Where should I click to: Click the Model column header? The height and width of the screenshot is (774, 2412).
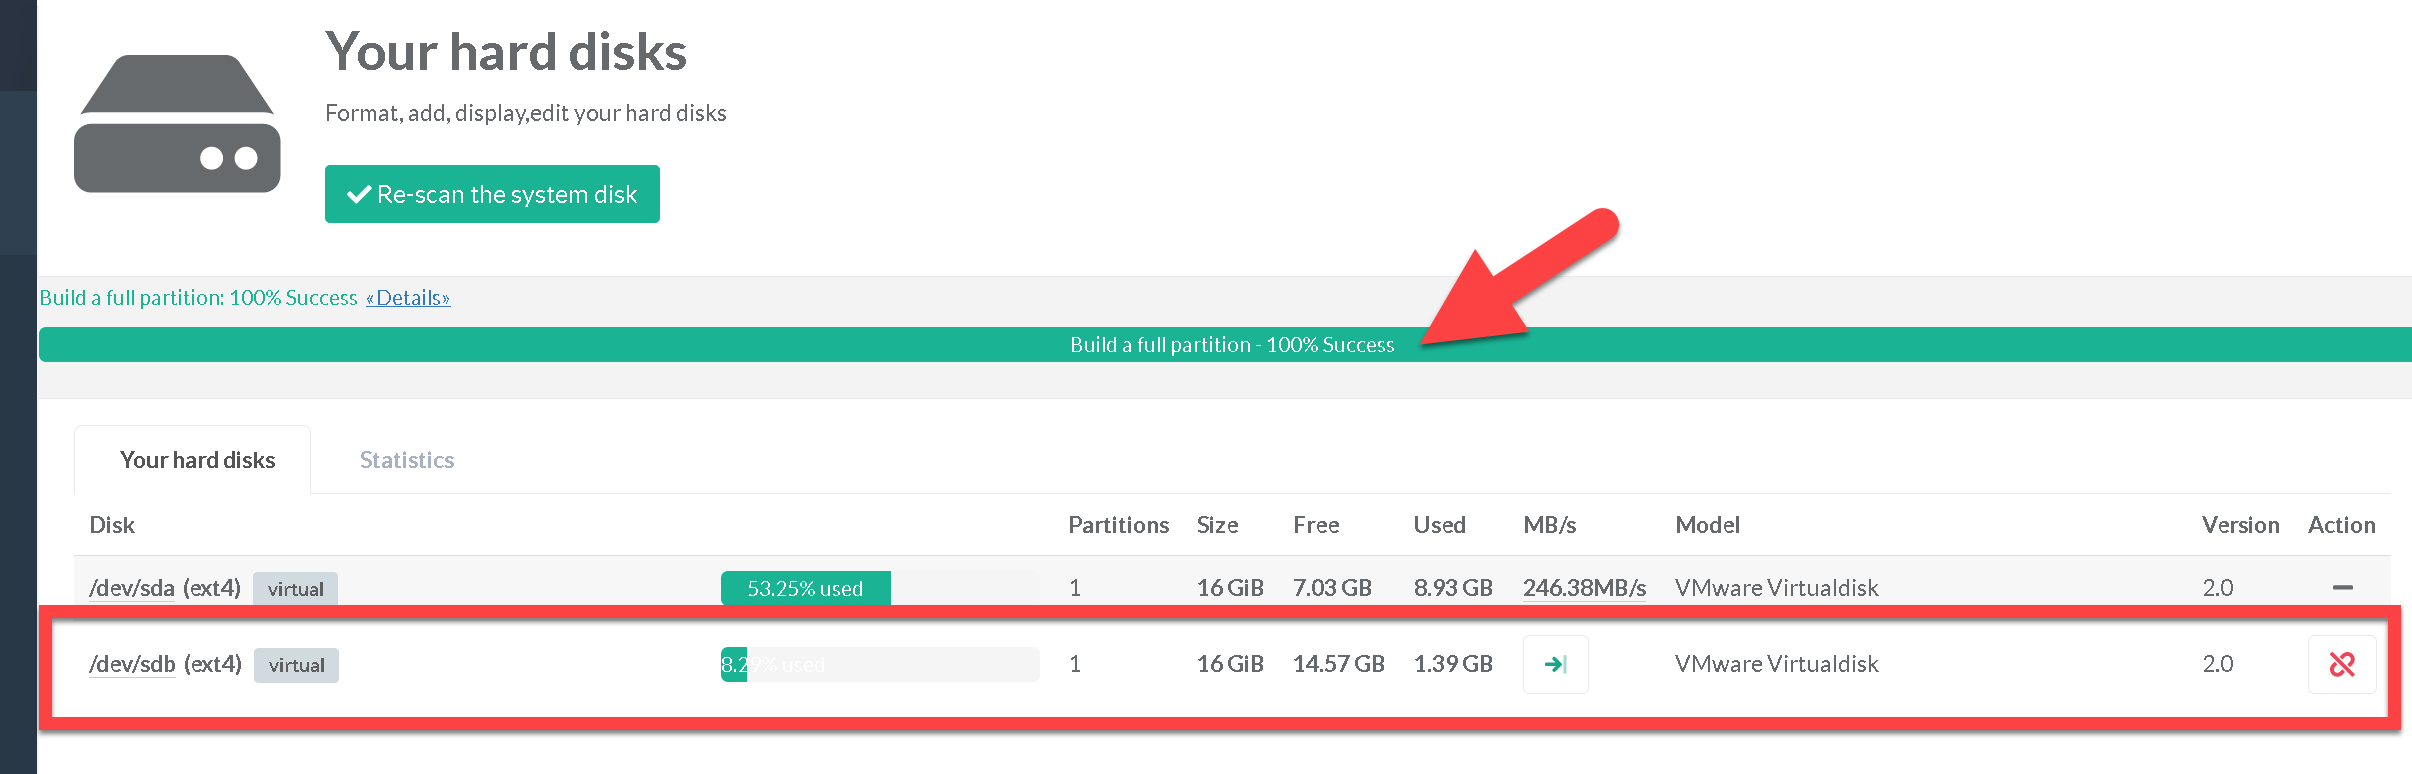[x=1707, y=525]
